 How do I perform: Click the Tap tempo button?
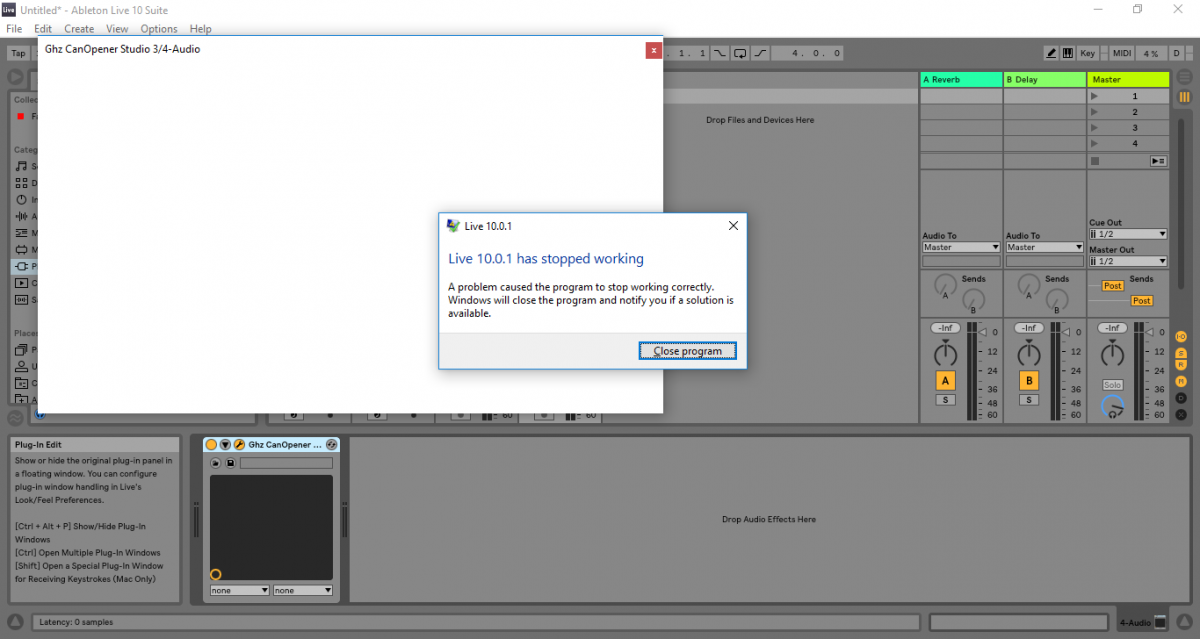(x=19, y=53)
